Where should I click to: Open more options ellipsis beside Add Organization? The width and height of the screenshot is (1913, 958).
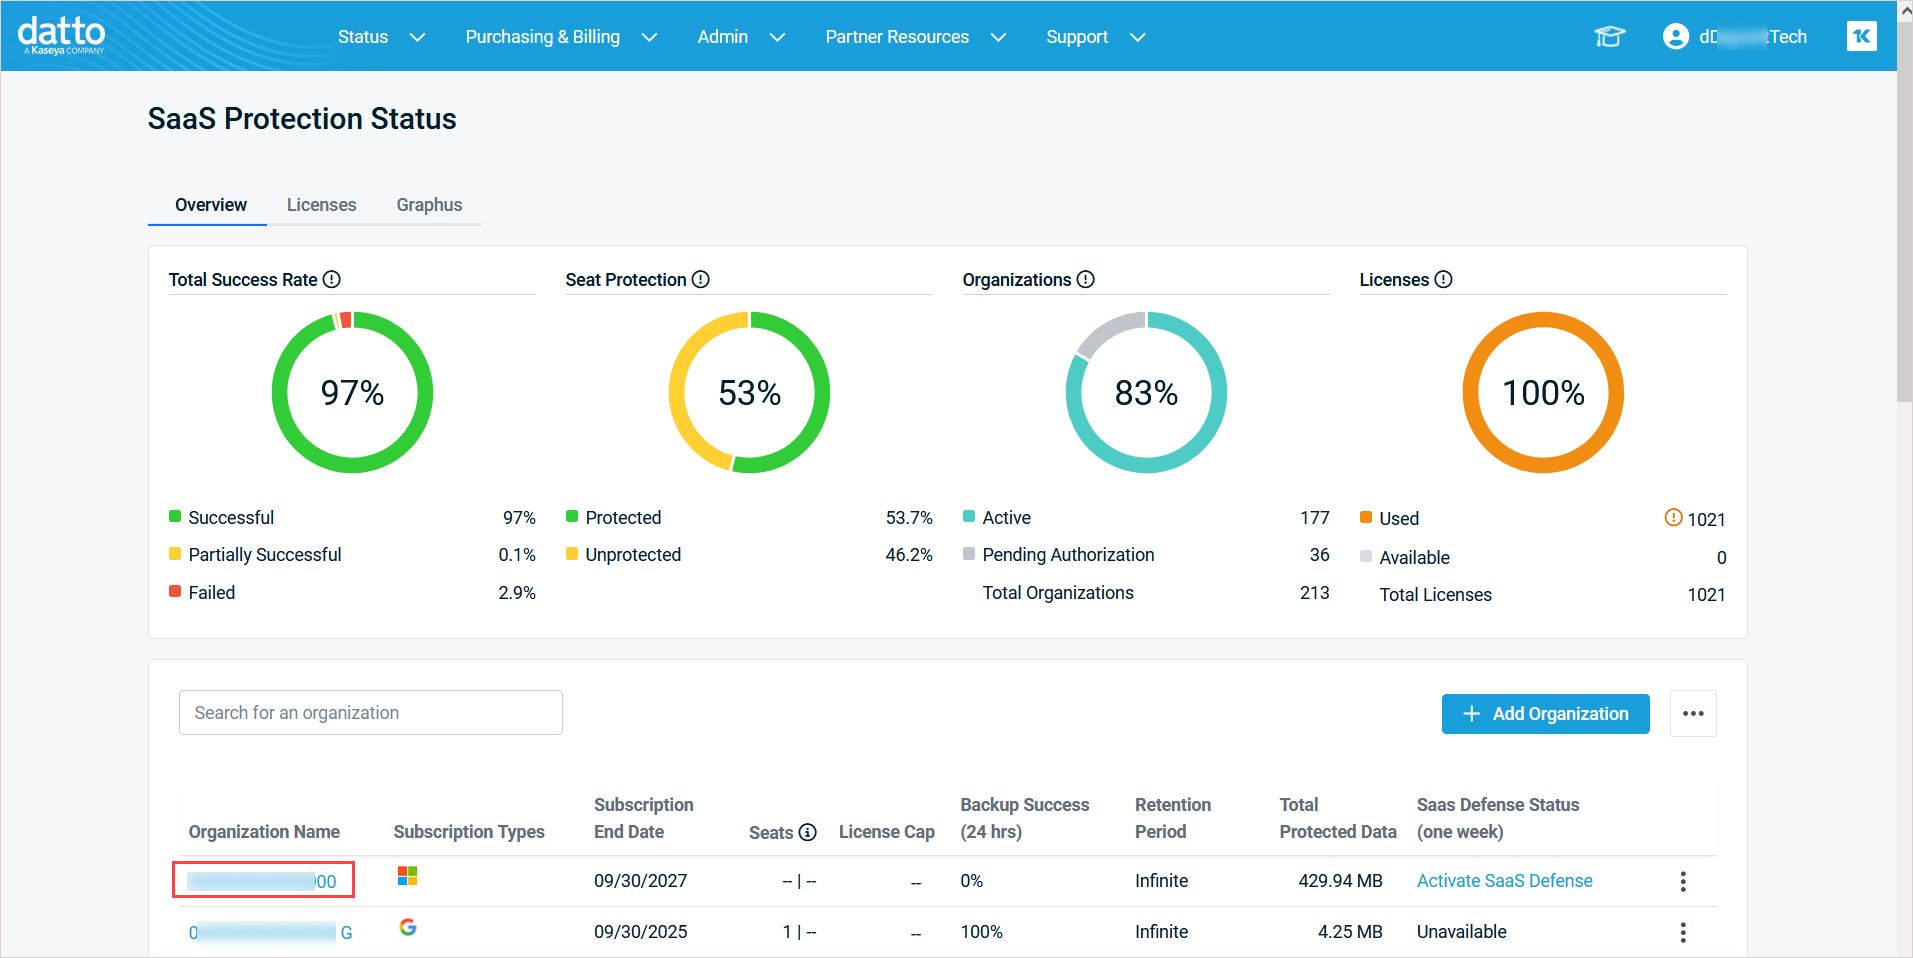pyautogui.click(x=1693, y=714)
